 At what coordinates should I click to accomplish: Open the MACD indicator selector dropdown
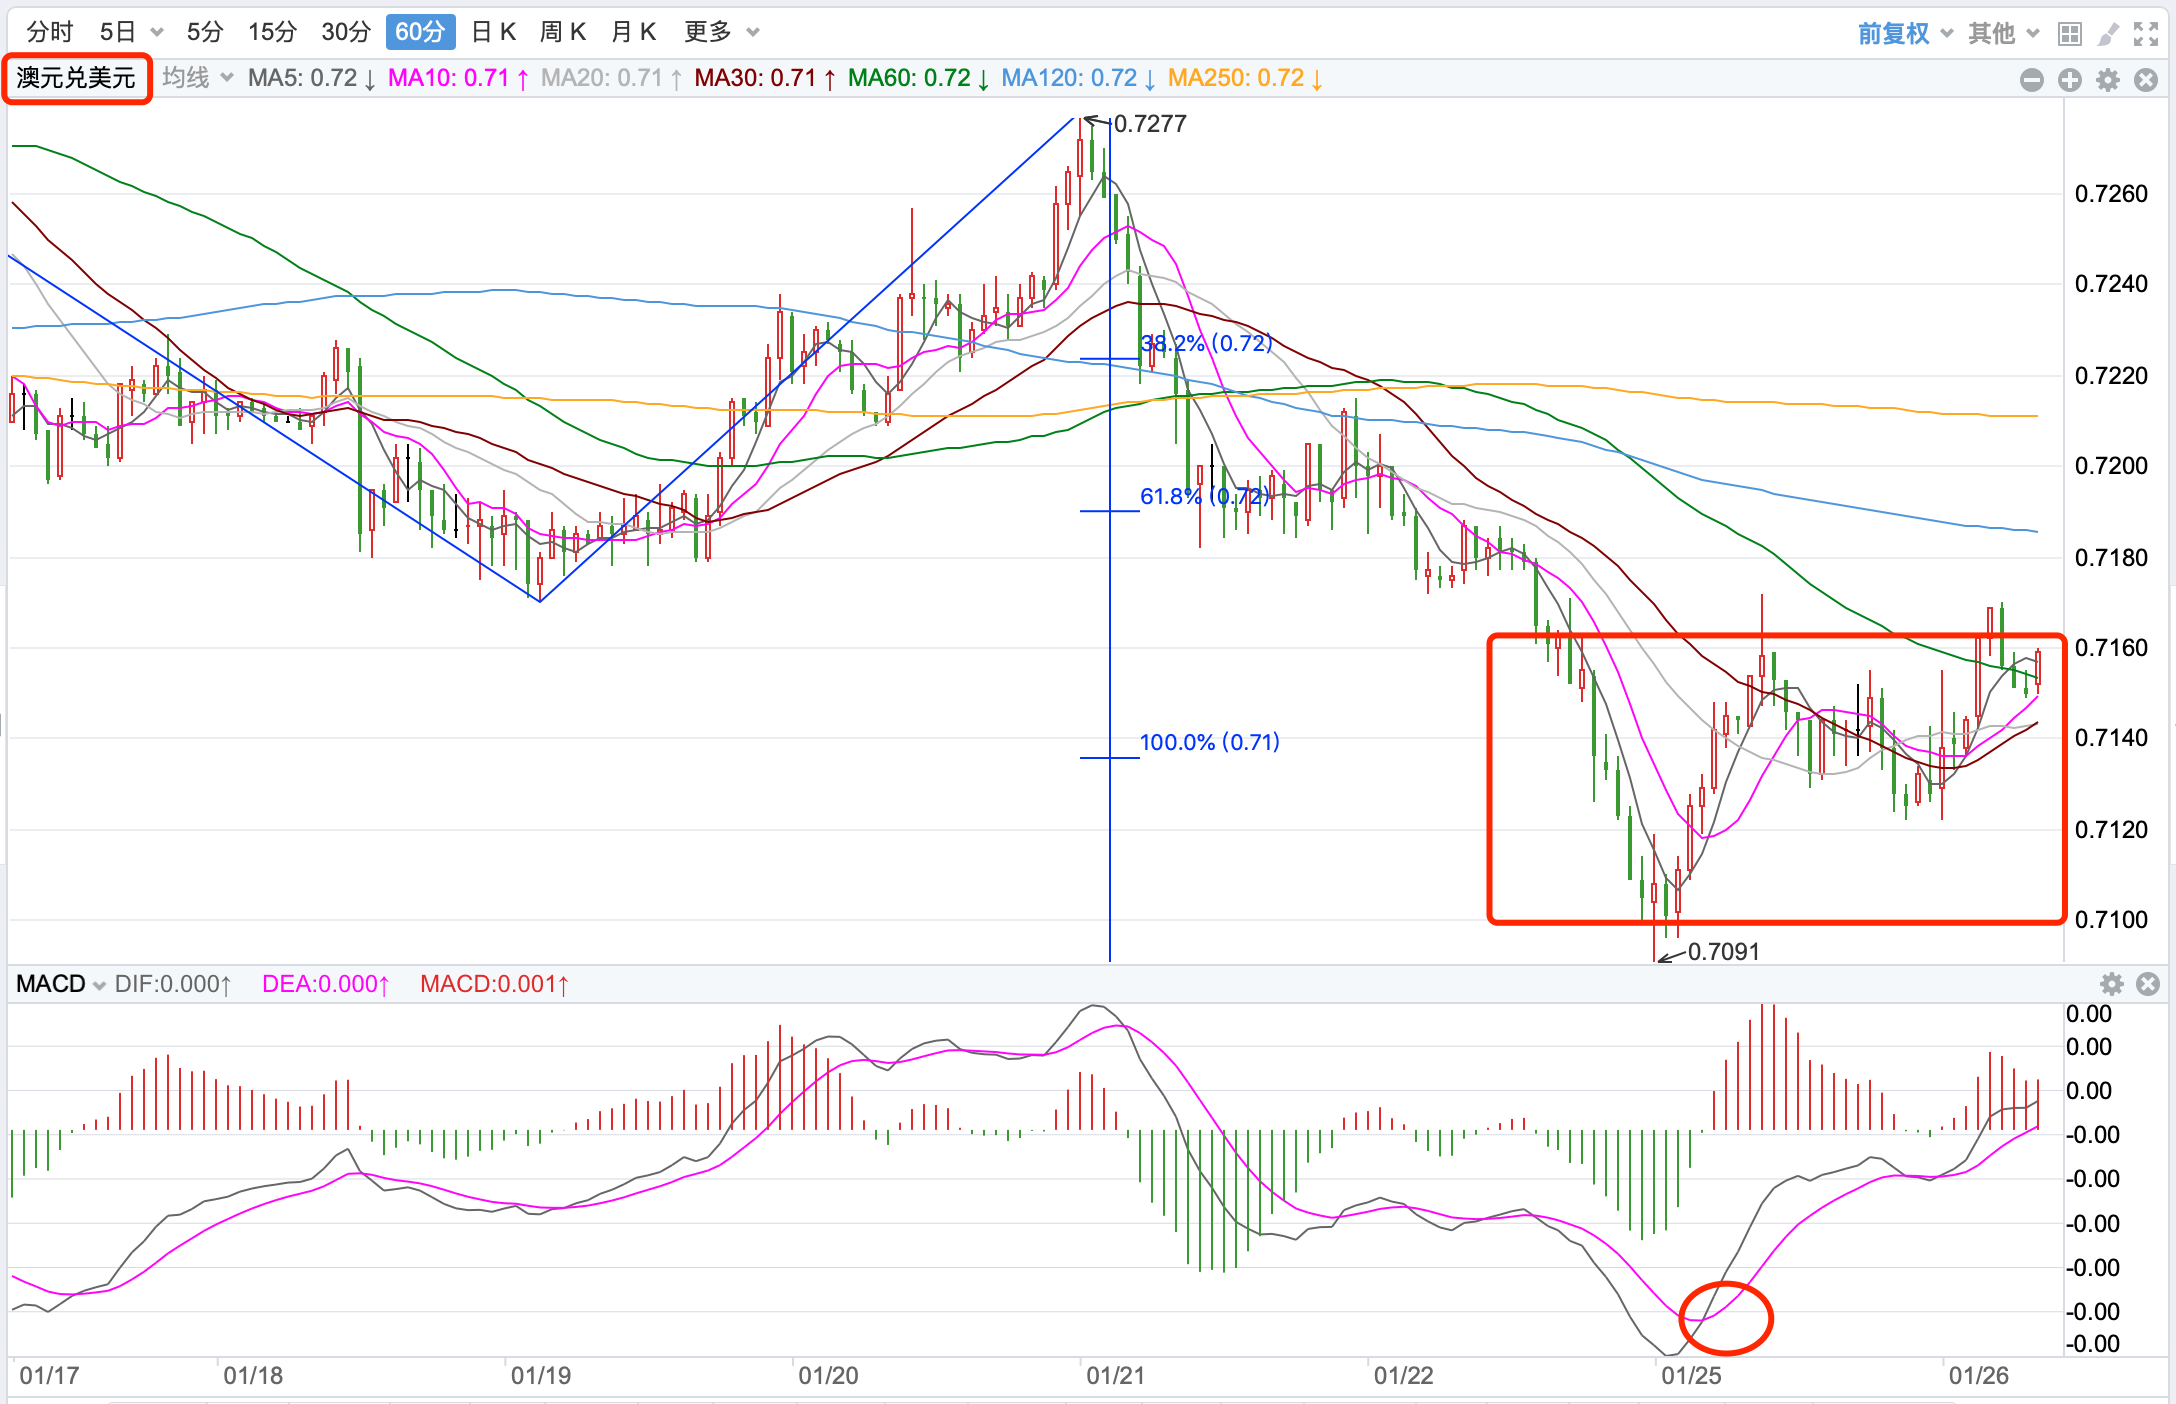(60, 984)
